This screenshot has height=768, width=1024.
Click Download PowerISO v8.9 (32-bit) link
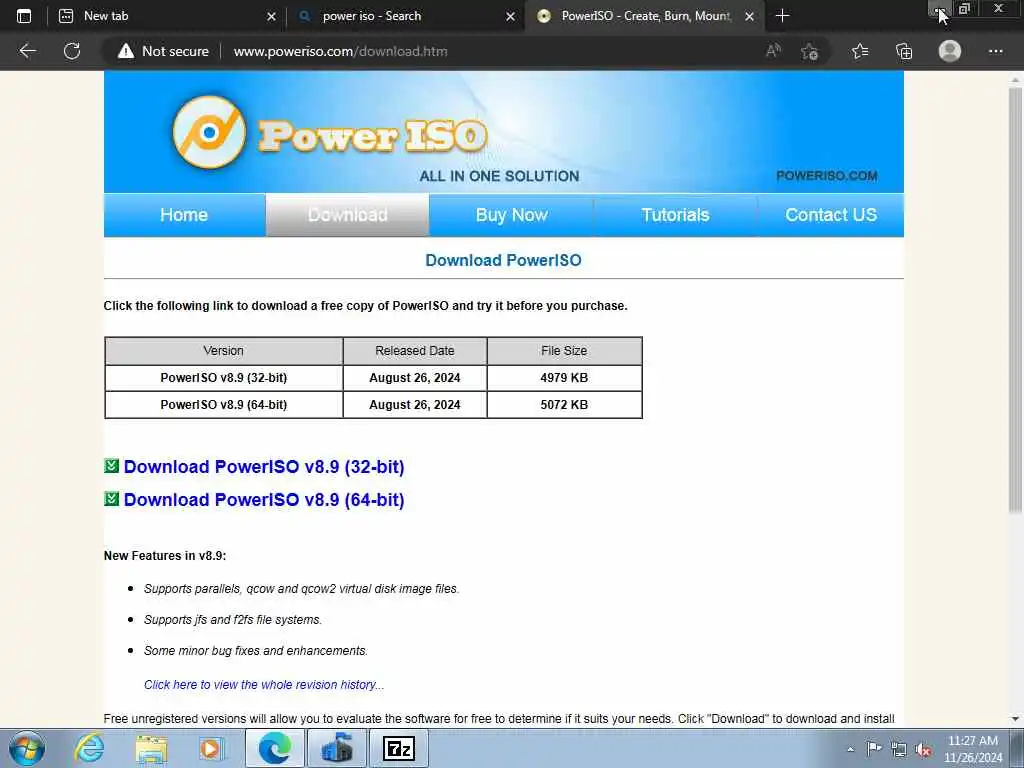click(x=264, y=467)
